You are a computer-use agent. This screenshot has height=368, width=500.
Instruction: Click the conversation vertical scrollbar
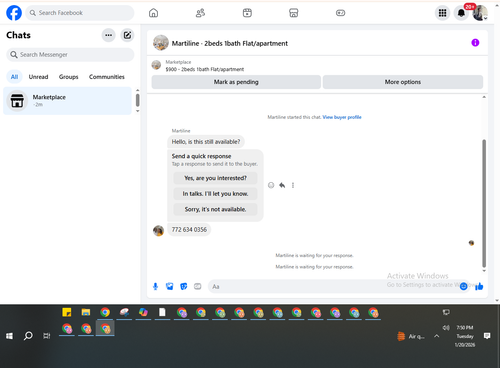[484, 203]
